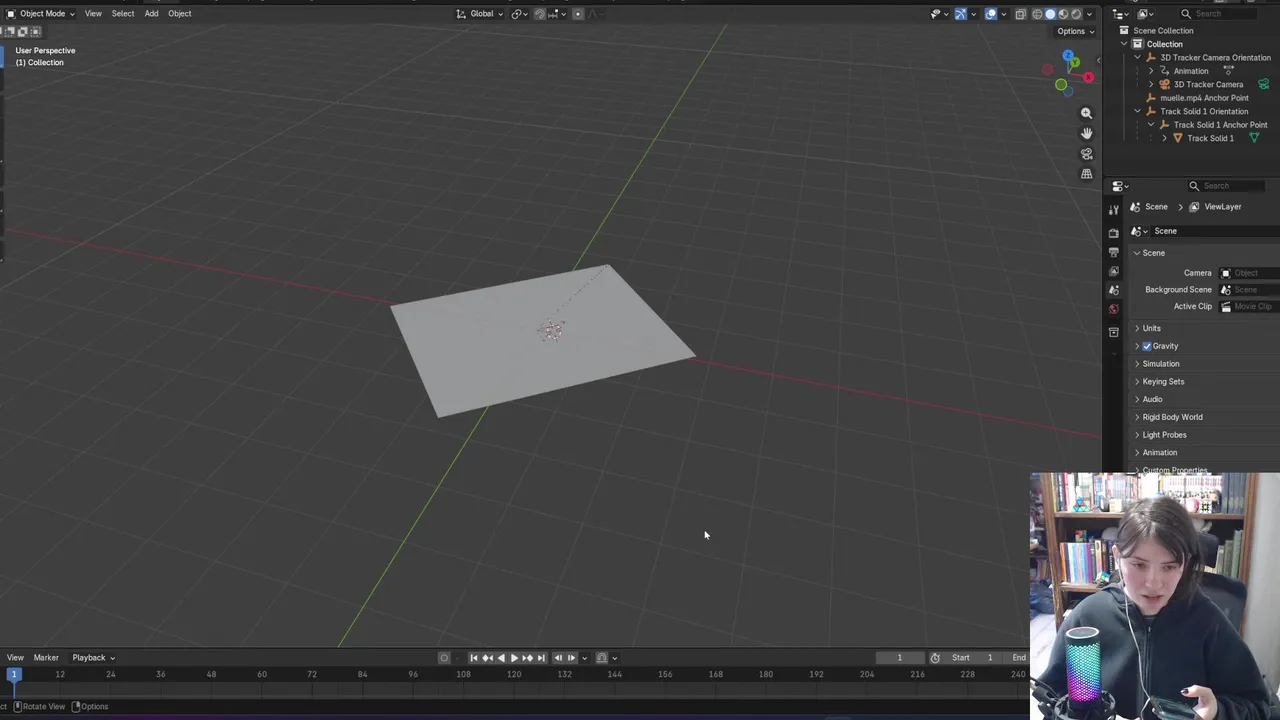Toggle camera view icon
Screen dimensions: 1280x720
[x=1087, y=153]
